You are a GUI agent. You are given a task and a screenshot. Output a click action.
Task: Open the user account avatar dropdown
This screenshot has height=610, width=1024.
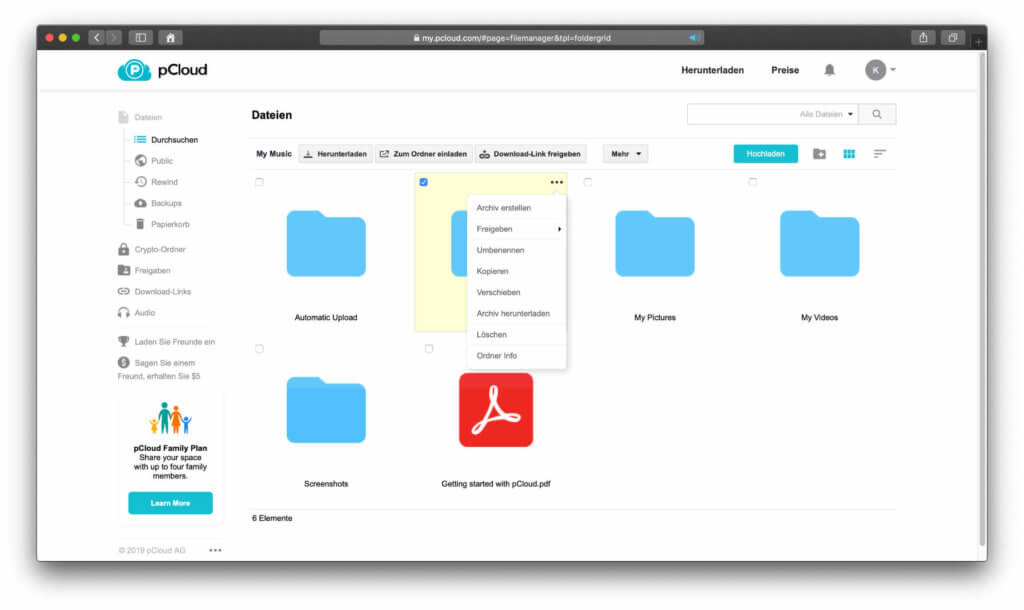coord(879,70)
